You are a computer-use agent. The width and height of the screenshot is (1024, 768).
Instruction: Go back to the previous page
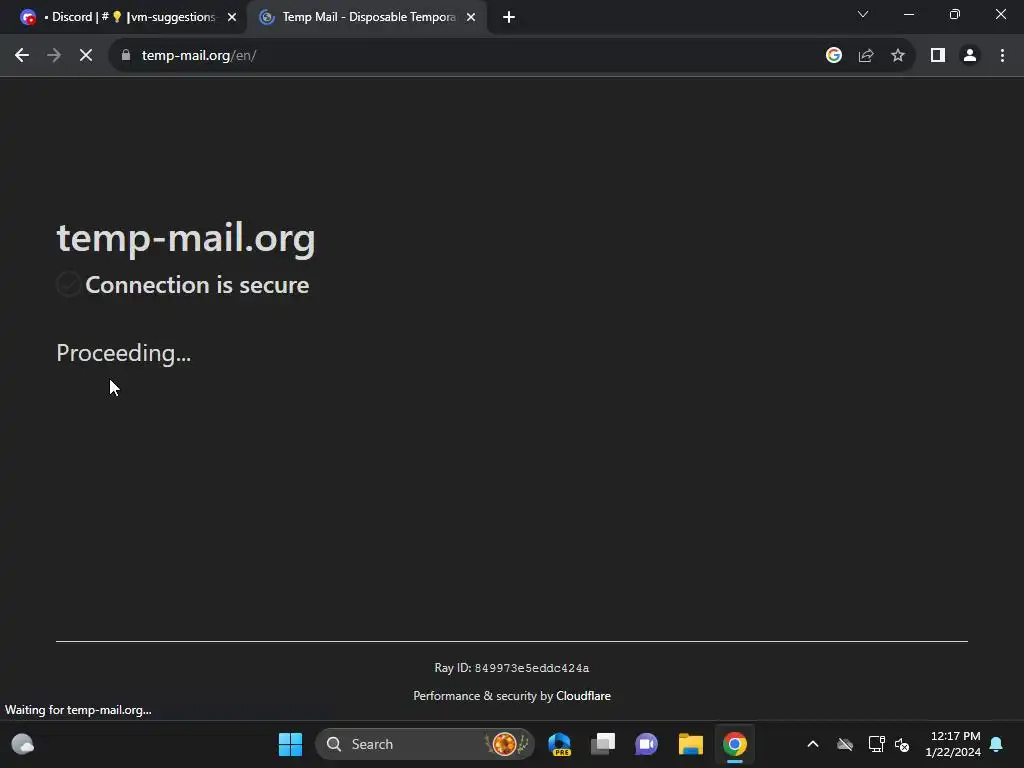(x=22, y=56)
